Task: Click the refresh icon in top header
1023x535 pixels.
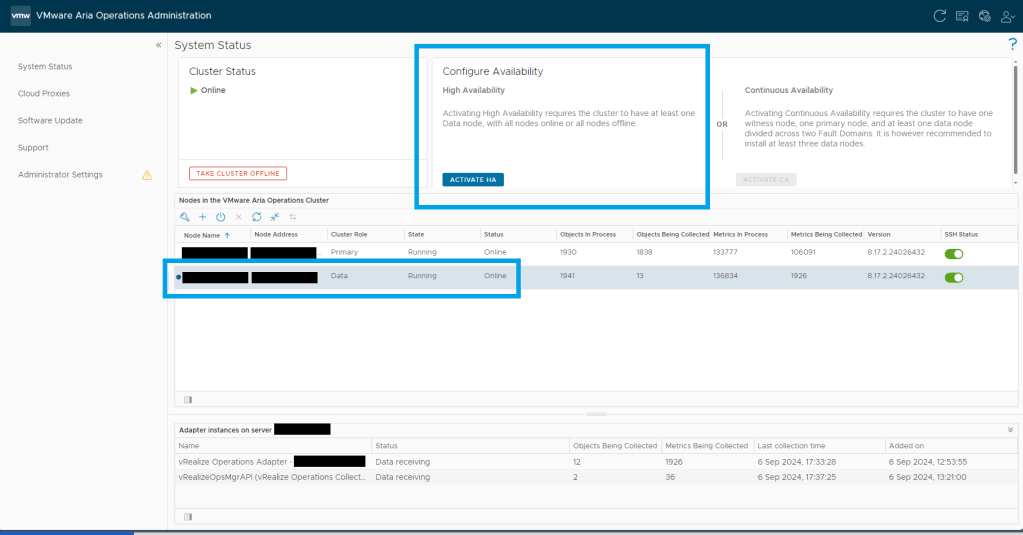Action: (x=939, y=16)
